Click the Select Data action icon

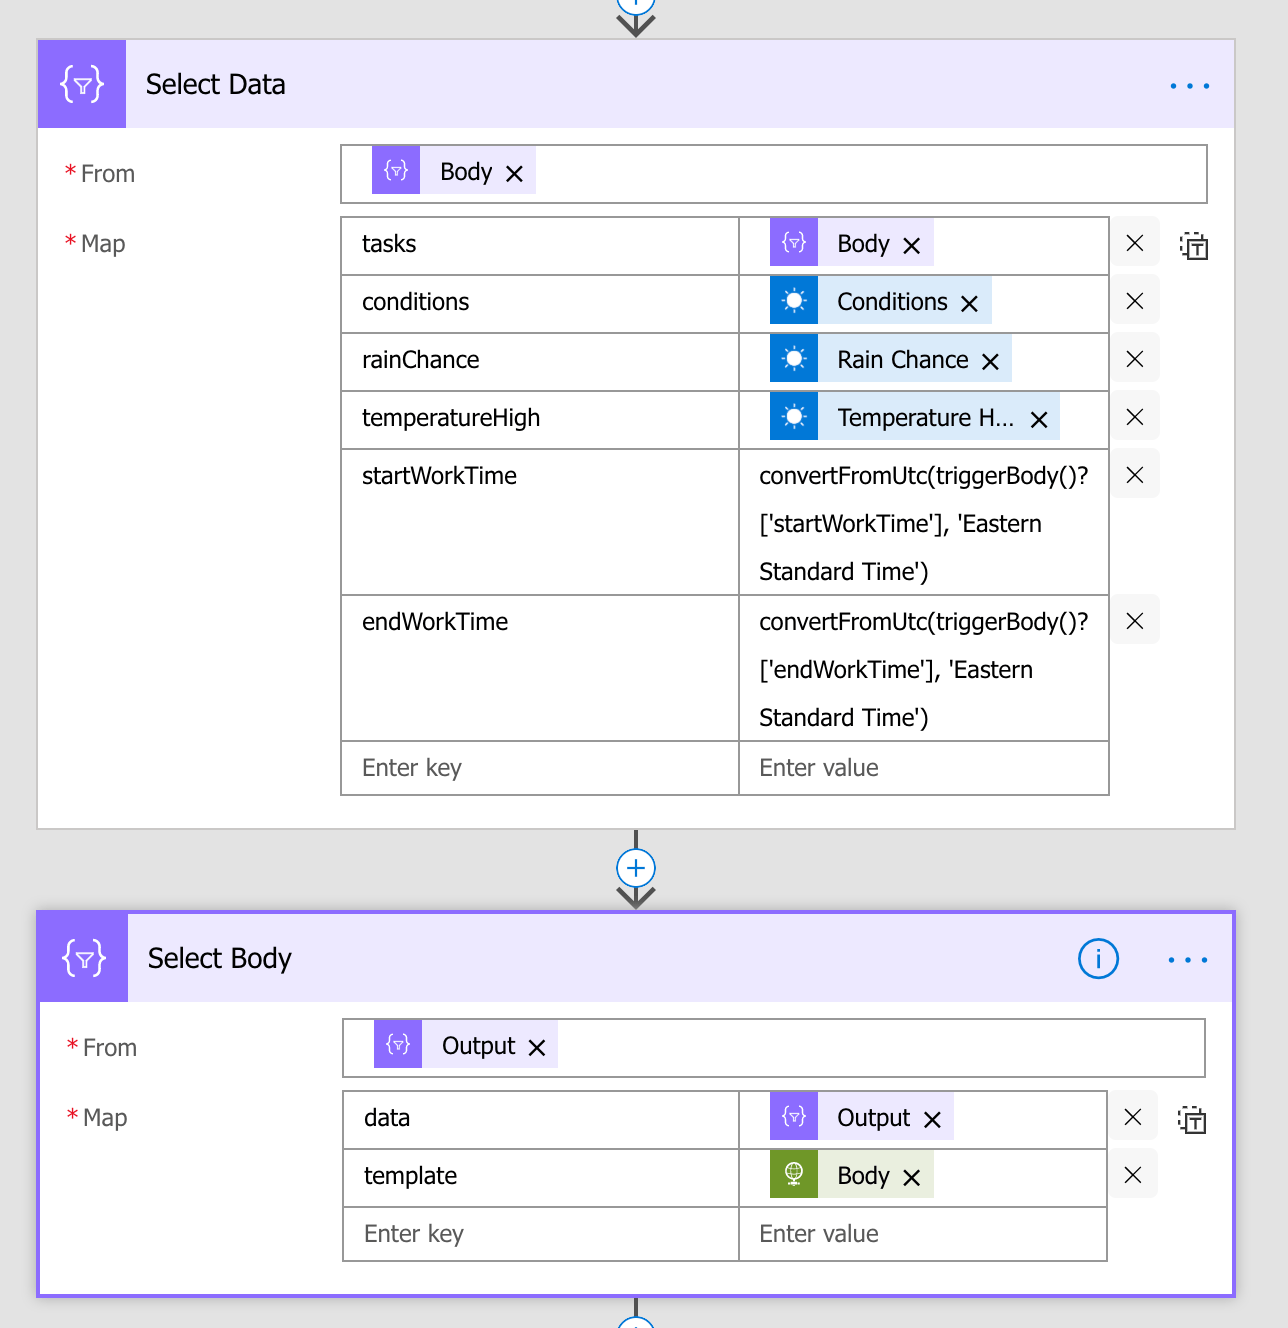(x=81, y=84)
